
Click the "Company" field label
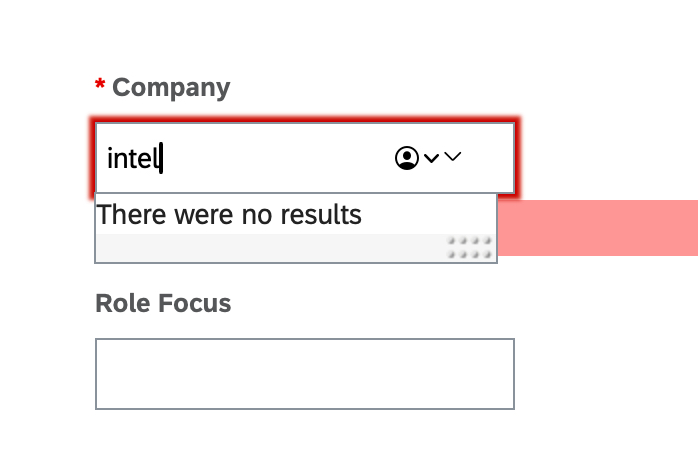tap(171, 88)
